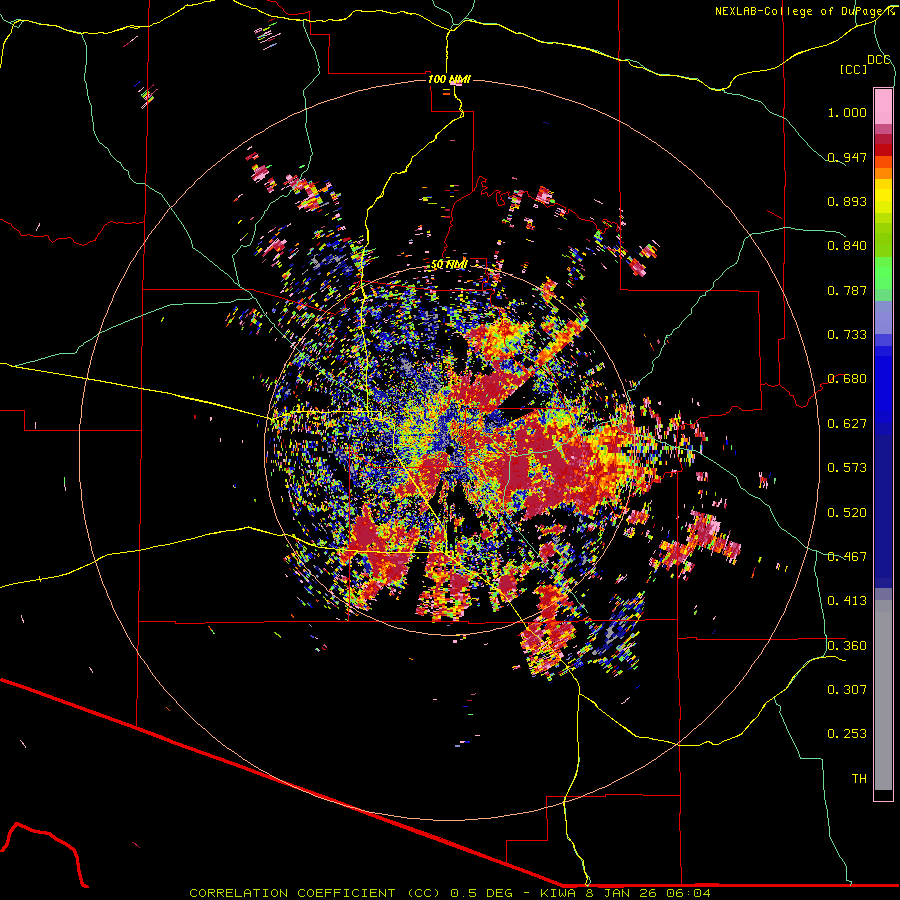Select the 1.000 scale value

847,112
